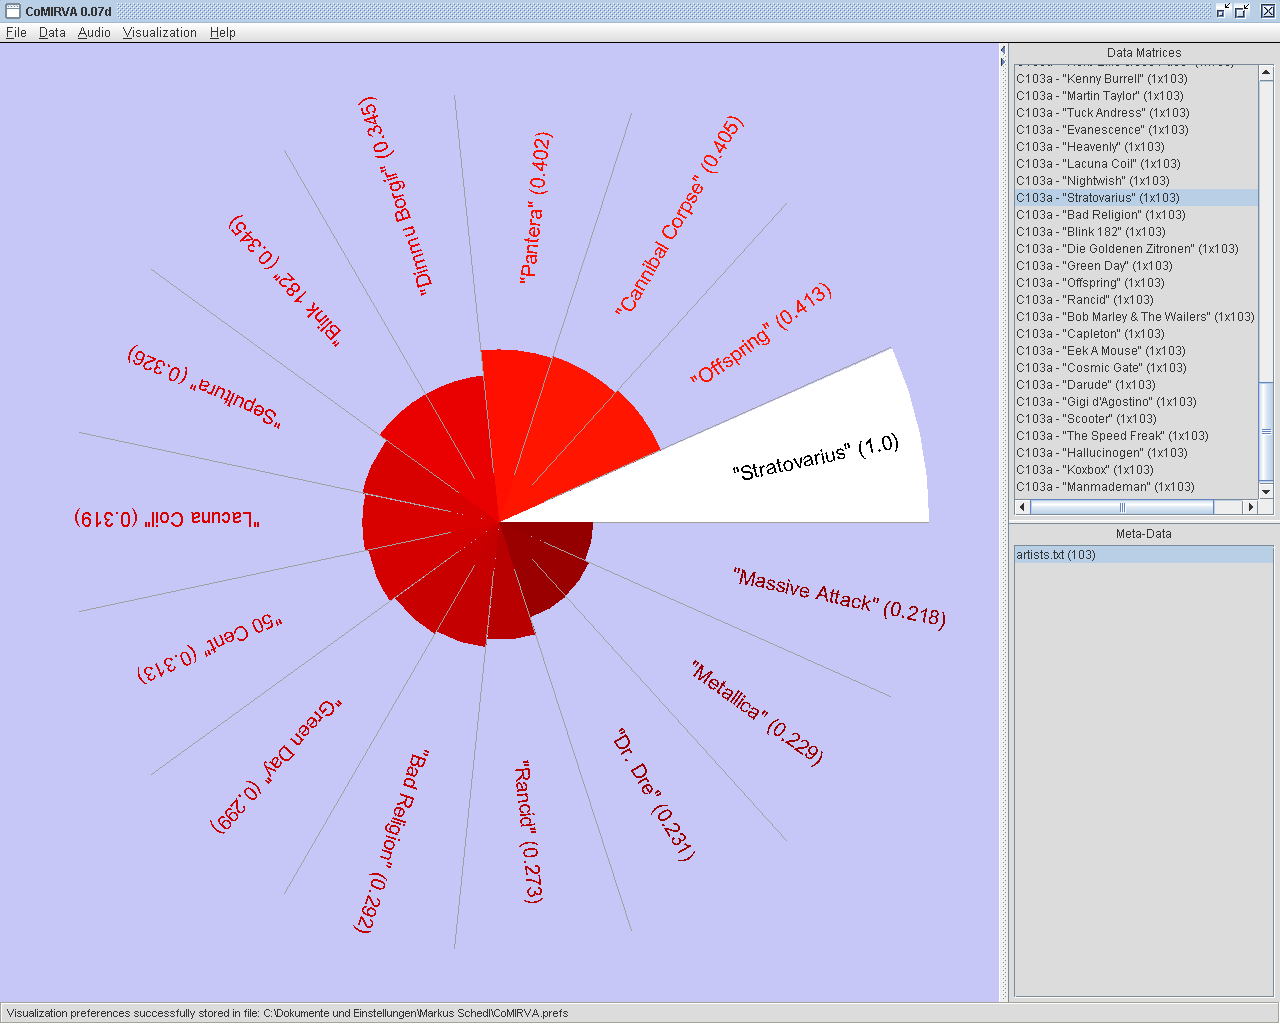
Task: Select matrix "Koxbox" (1x103)
Action: [1136, 470]
